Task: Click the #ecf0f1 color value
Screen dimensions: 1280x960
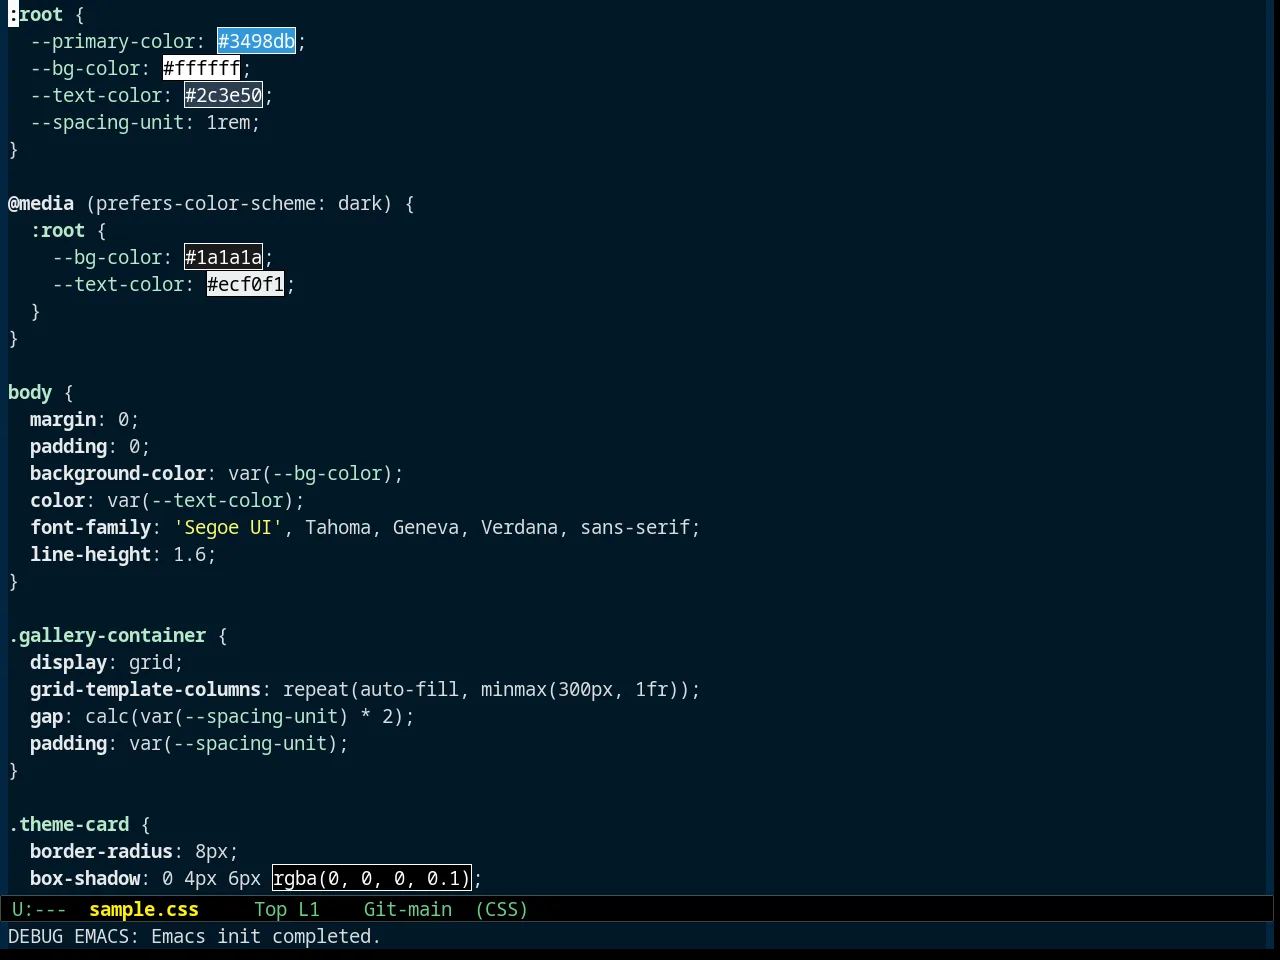Action: (x=245, y=284)
